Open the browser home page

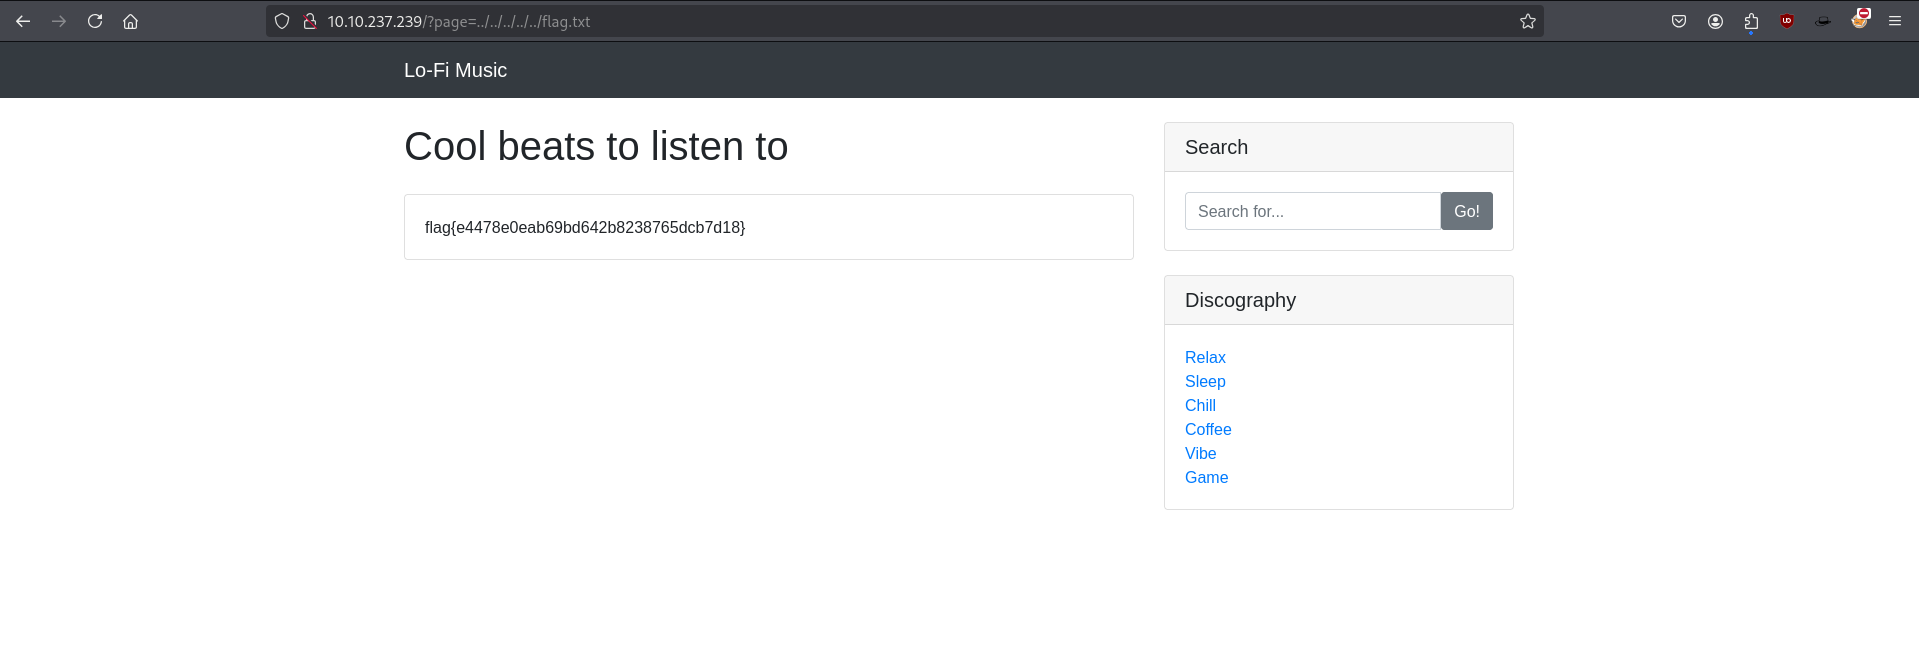[x=131, y=21]
